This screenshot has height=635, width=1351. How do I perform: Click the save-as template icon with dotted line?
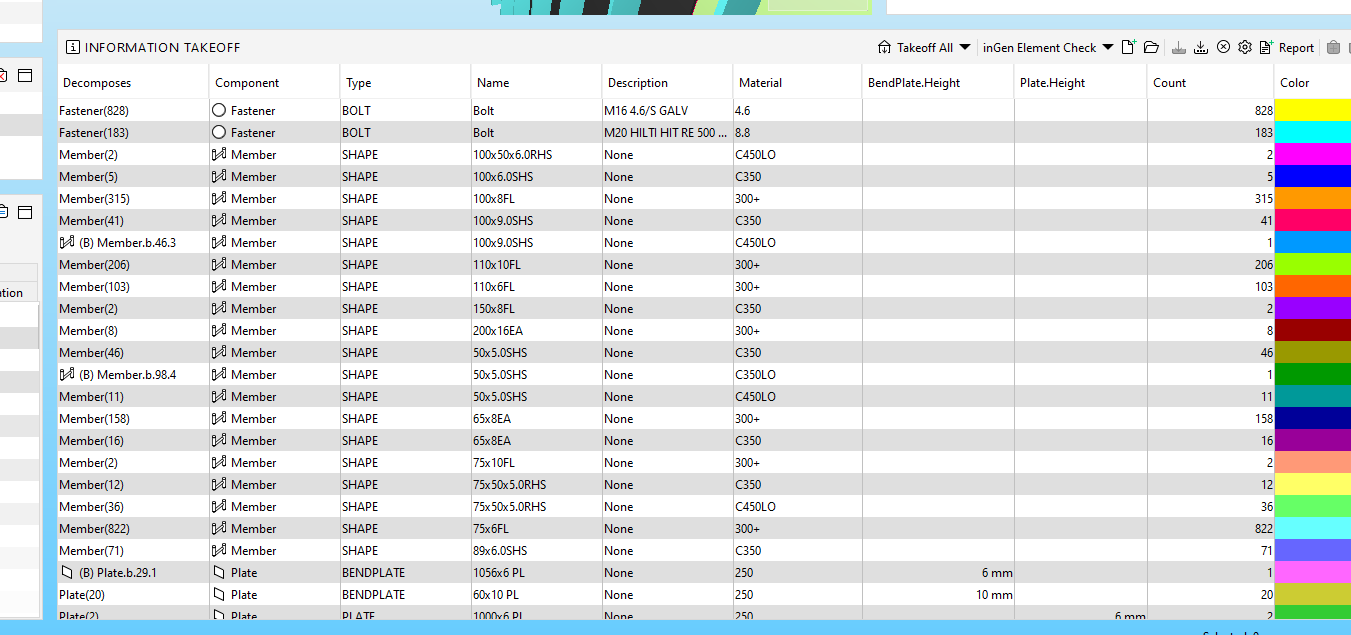point(1201,47)
